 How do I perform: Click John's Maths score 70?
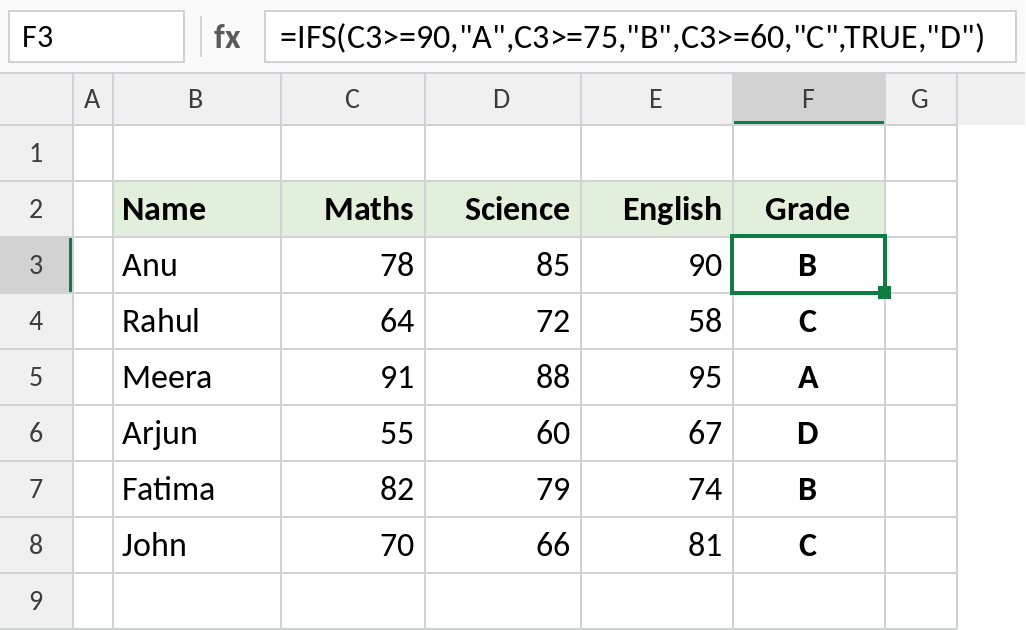[353, 545]
